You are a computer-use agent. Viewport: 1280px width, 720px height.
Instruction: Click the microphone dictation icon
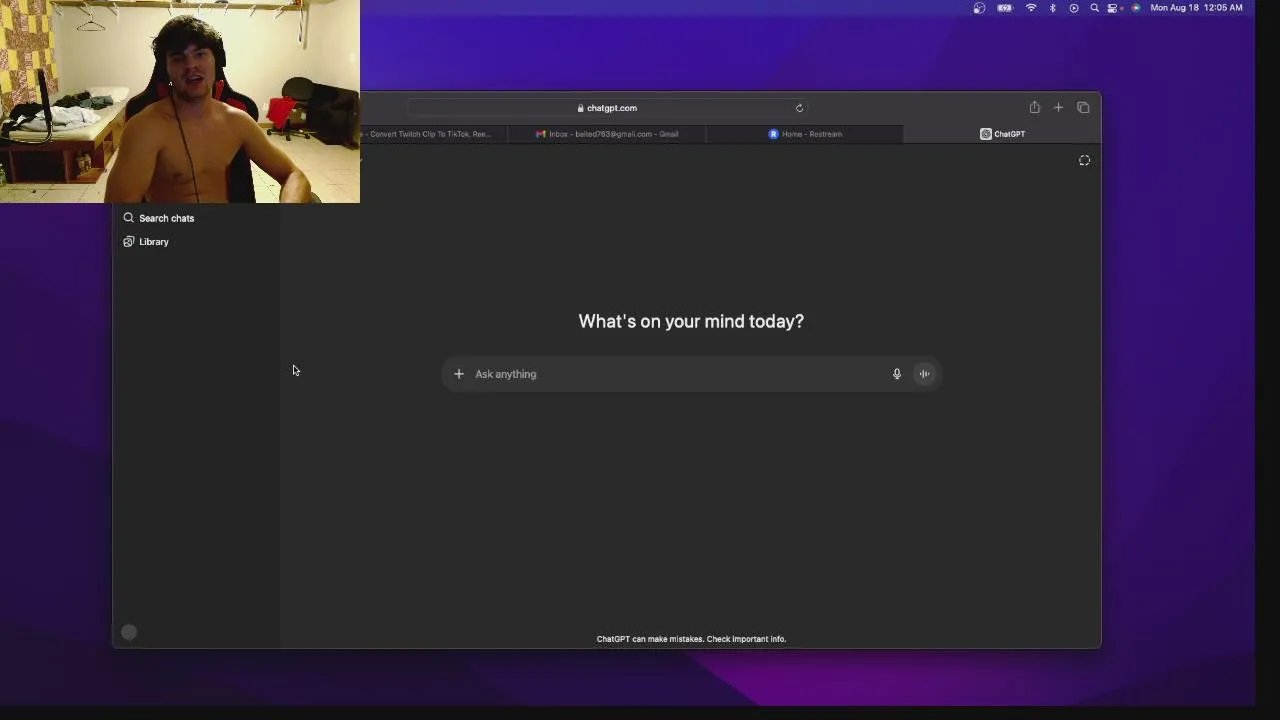pos(897,374)
